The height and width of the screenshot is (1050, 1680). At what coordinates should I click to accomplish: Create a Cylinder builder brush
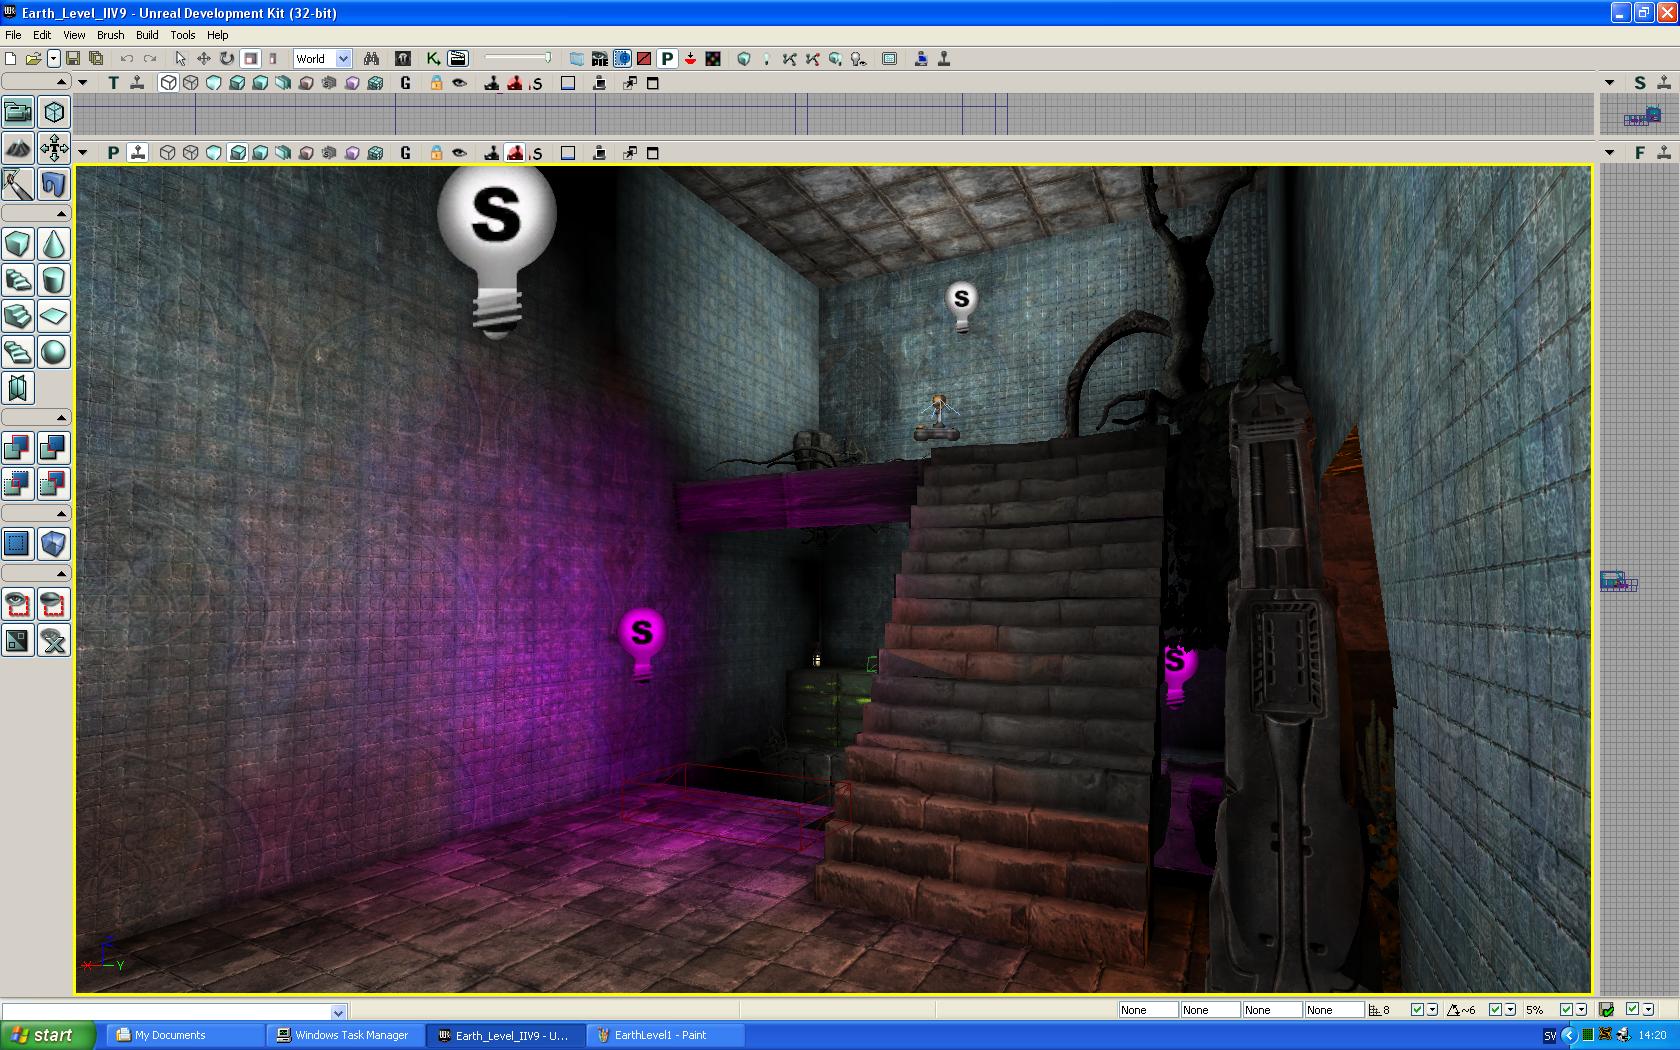(x=54, y=281)
